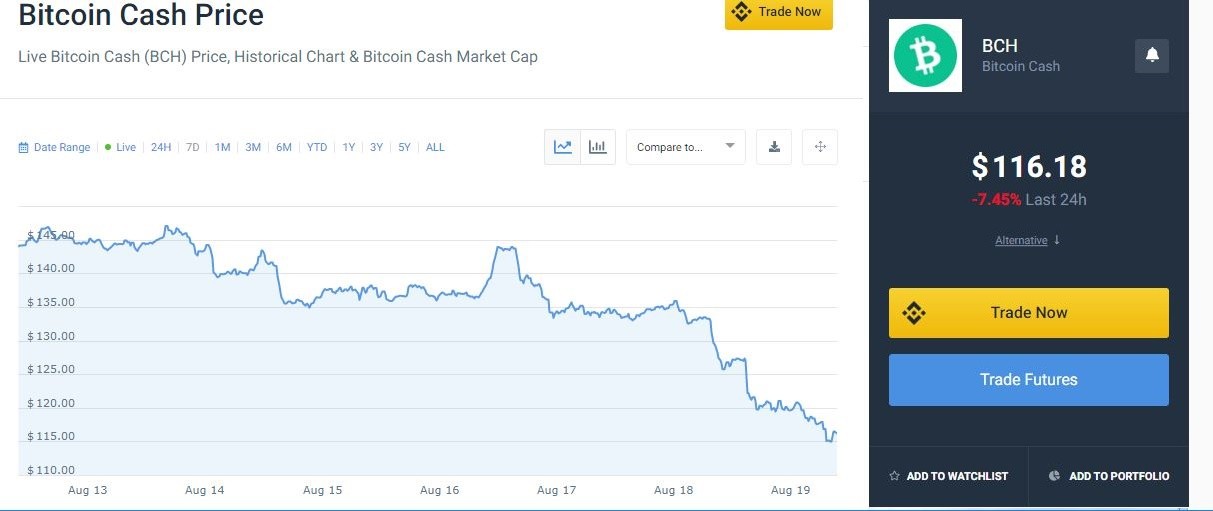Click the large yellow Trade Now button

pyautogui.click(x=1029, y=313)
